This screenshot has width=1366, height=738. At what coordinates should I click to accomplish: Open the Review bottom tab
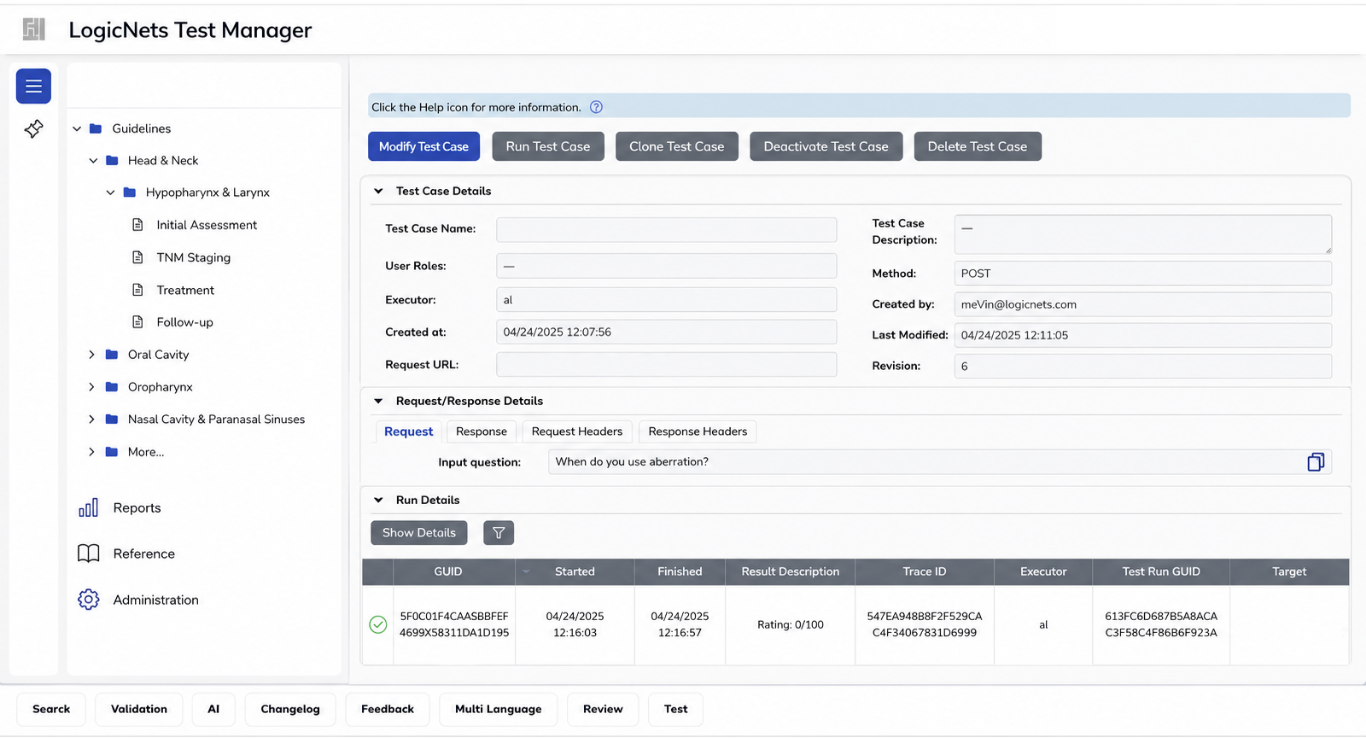tap(603, 709)
